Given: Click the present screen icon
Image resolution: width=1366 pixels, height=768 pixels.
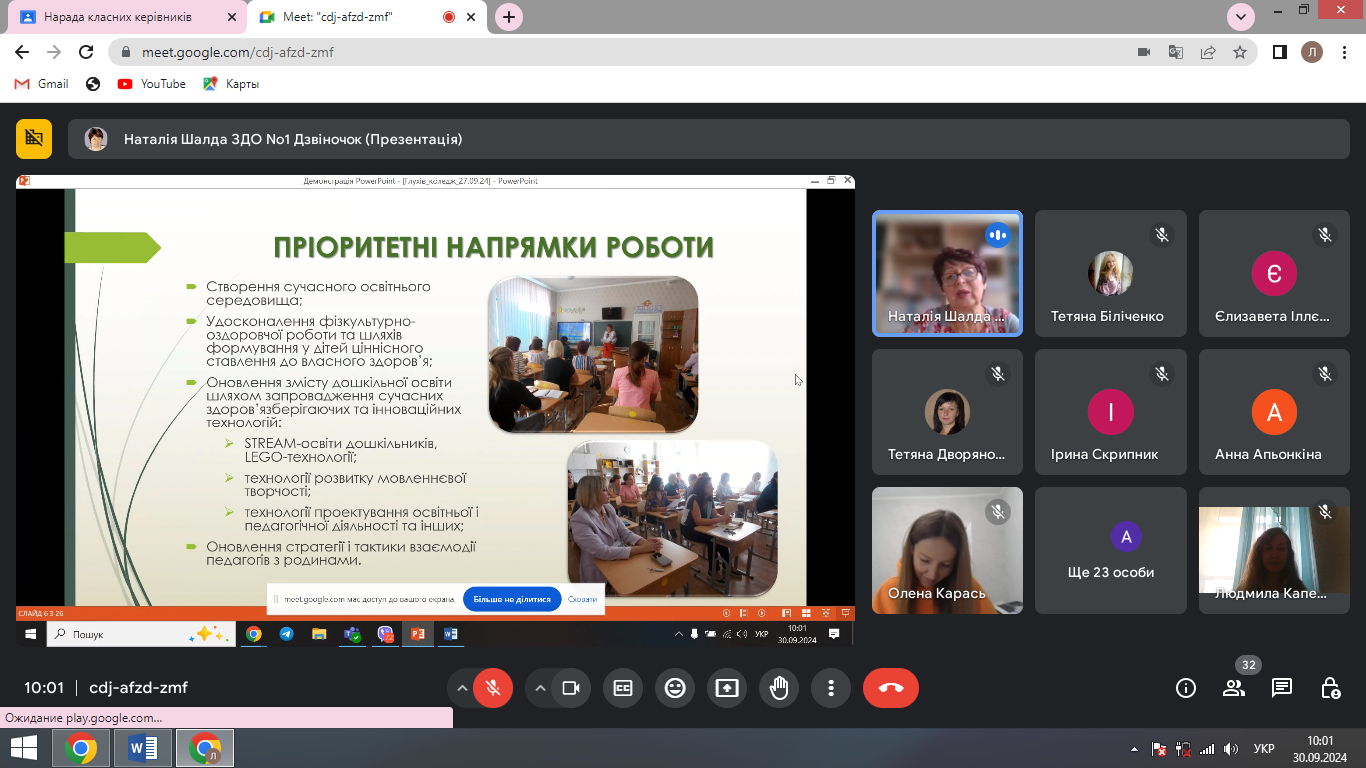Looking at the screenshot, I should pos(727,688).
